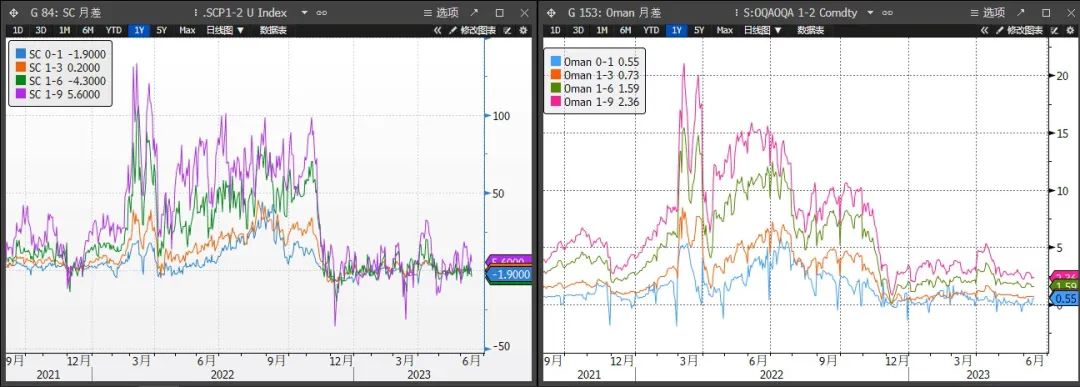Click blue swatch for SC 0-1 legend
Screen dimensions: 1080x387
[21, 54]
